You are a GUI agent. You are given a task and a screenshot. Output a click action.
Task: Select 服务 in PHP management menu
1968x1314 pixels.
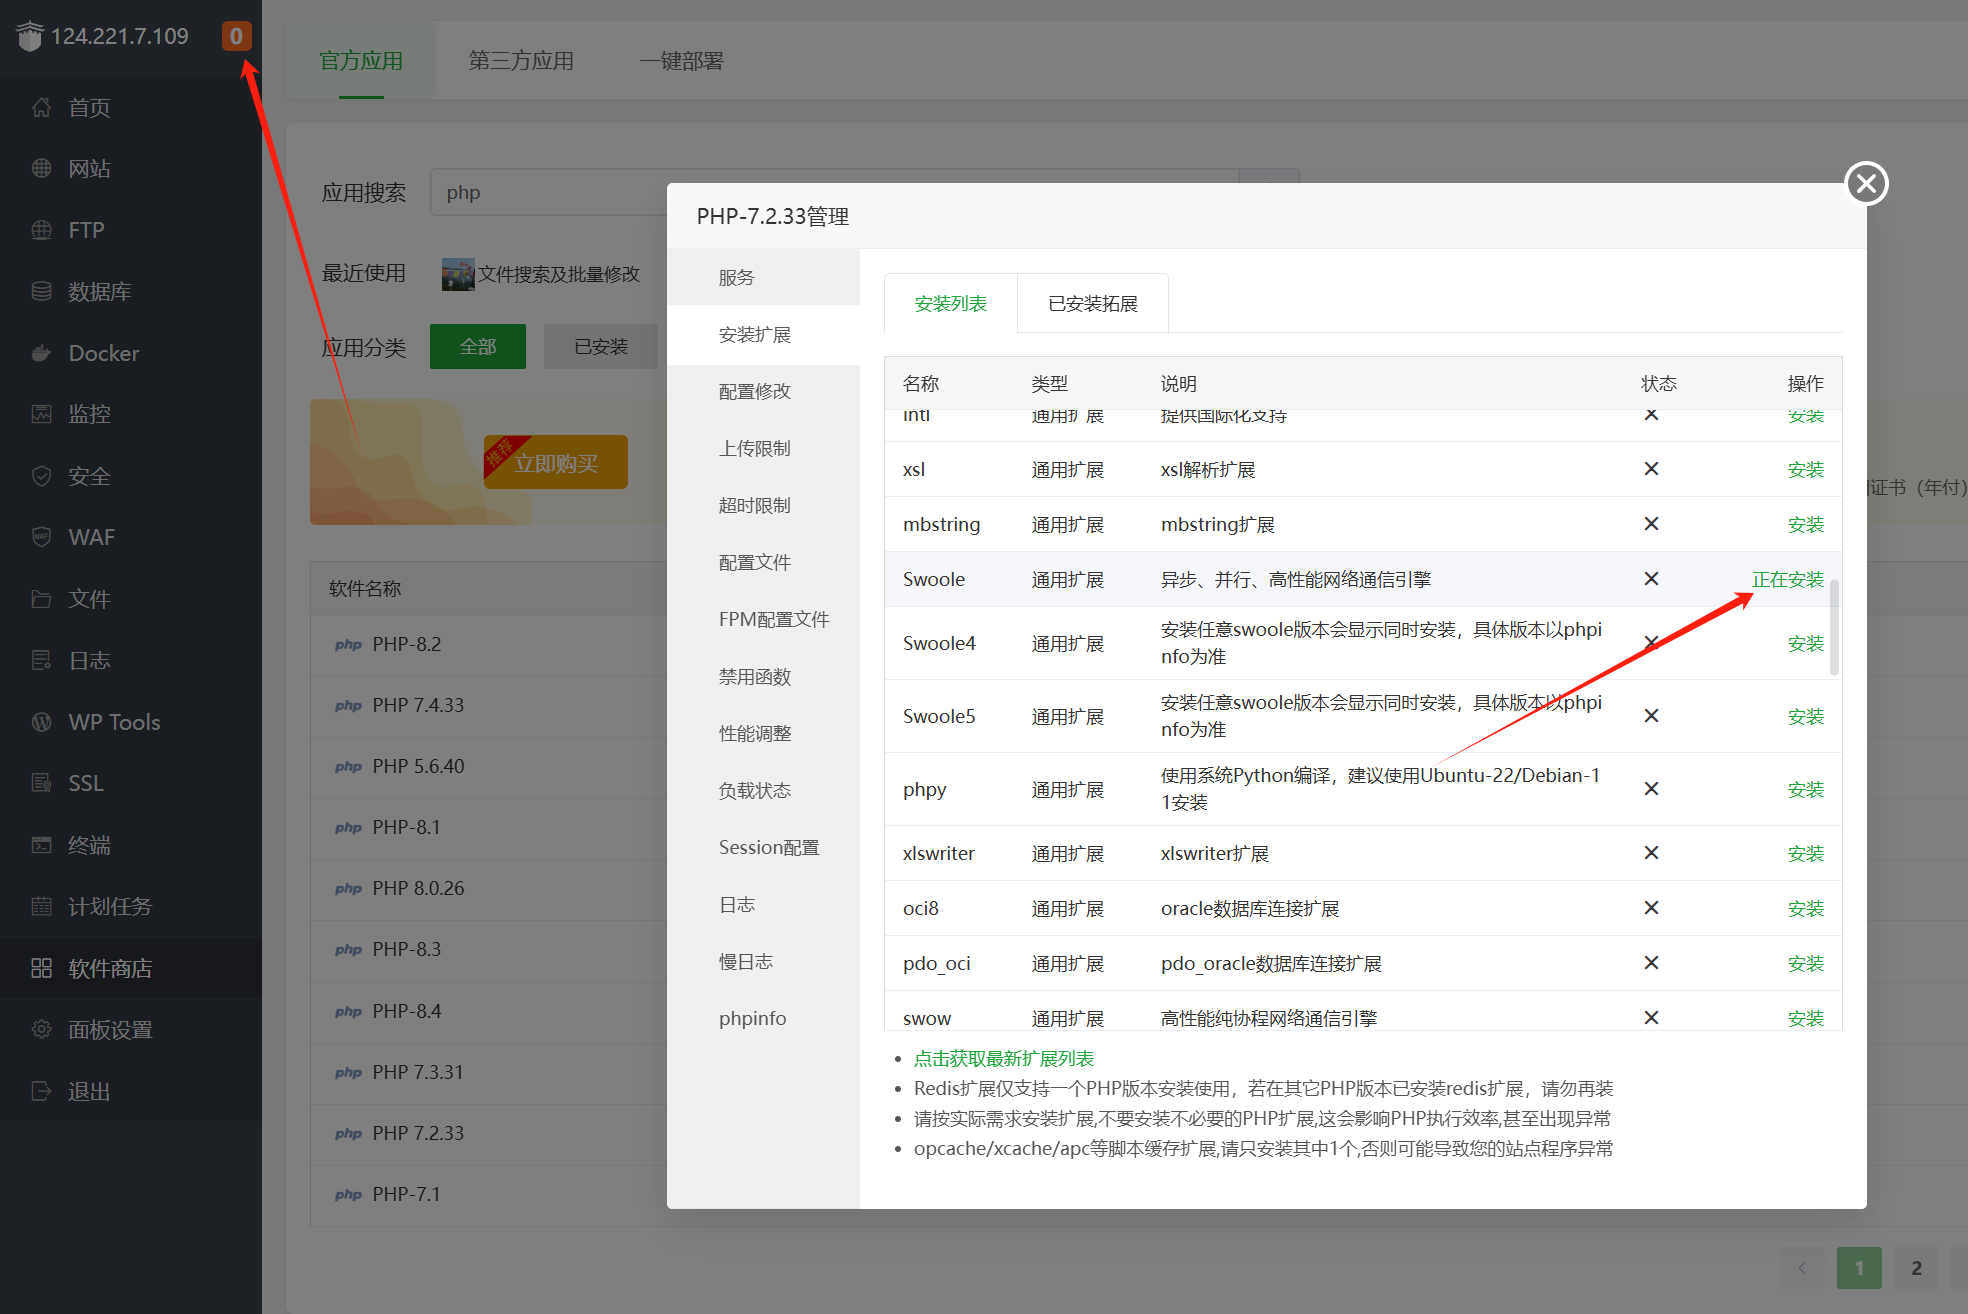pos(763,277)
